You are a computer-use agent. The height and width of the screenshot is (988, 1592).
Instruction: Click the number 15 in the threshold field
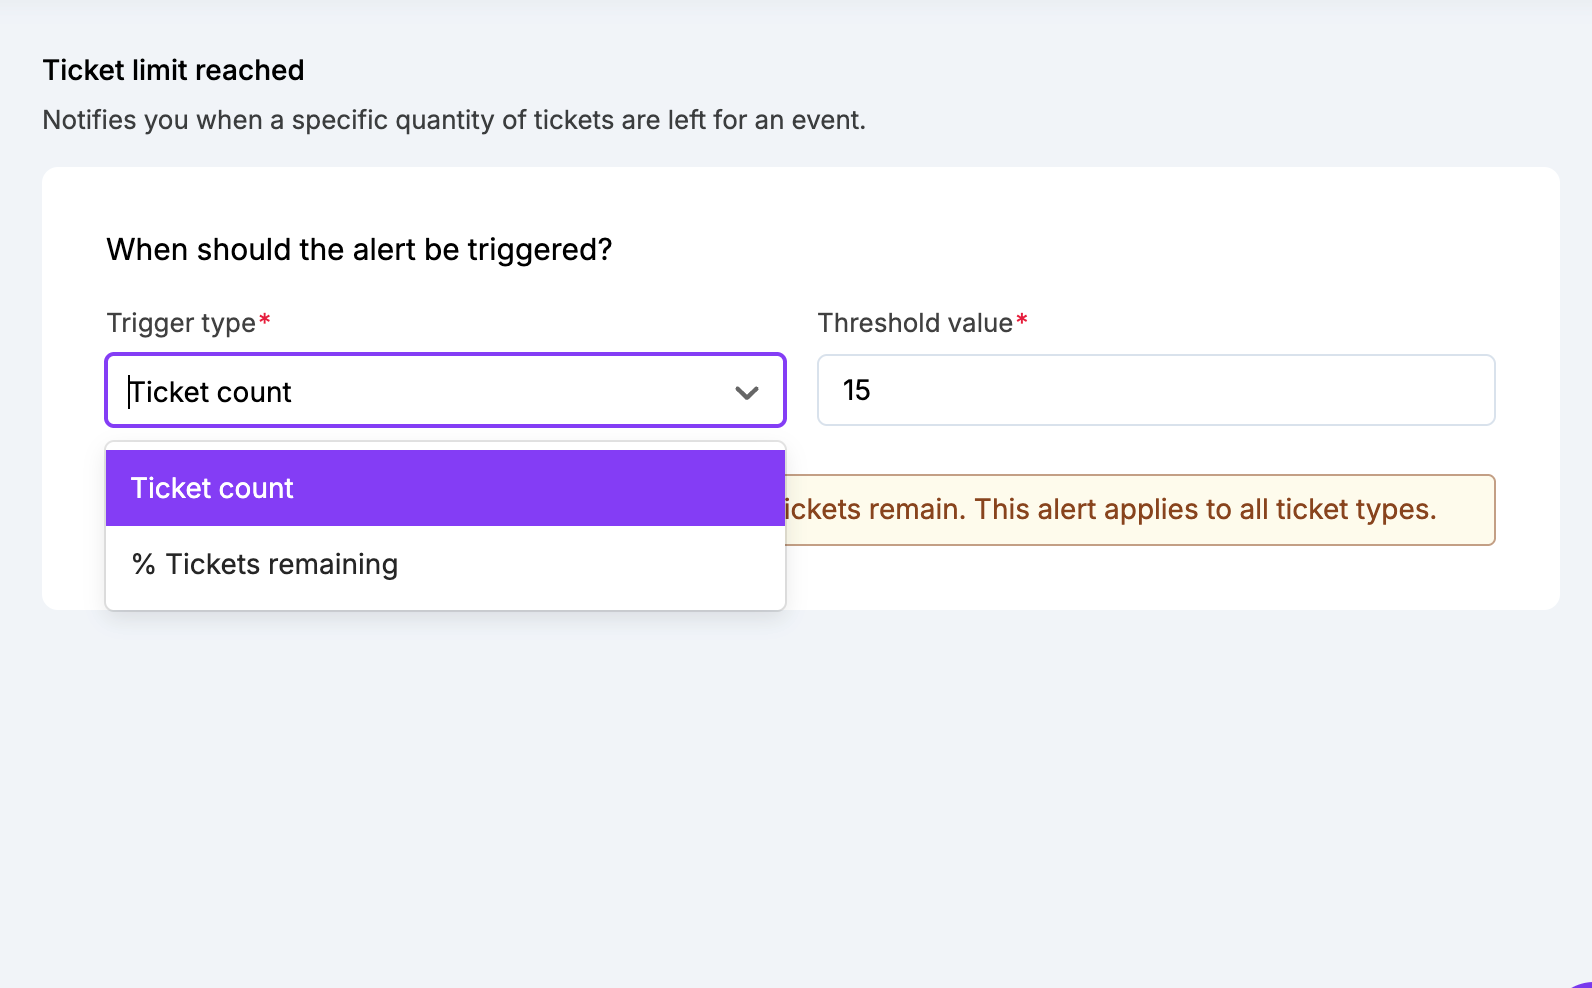857,390
